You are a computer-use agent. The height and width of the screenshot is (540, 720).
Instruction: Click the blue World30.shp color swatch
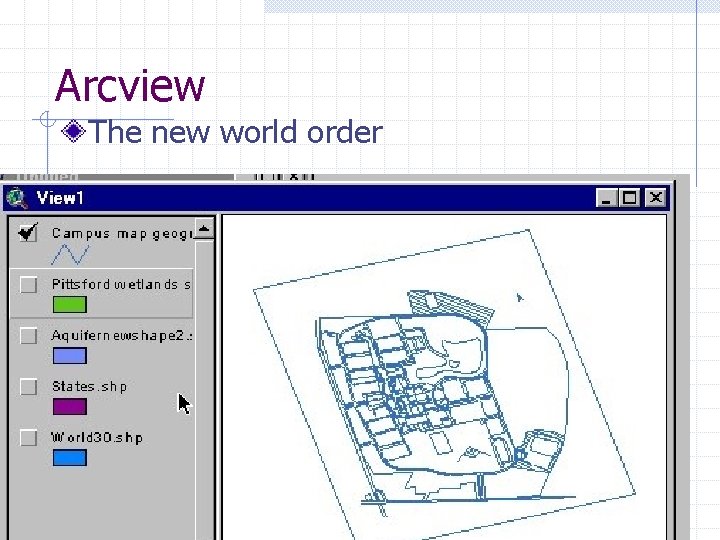click(x=70, y=458)
